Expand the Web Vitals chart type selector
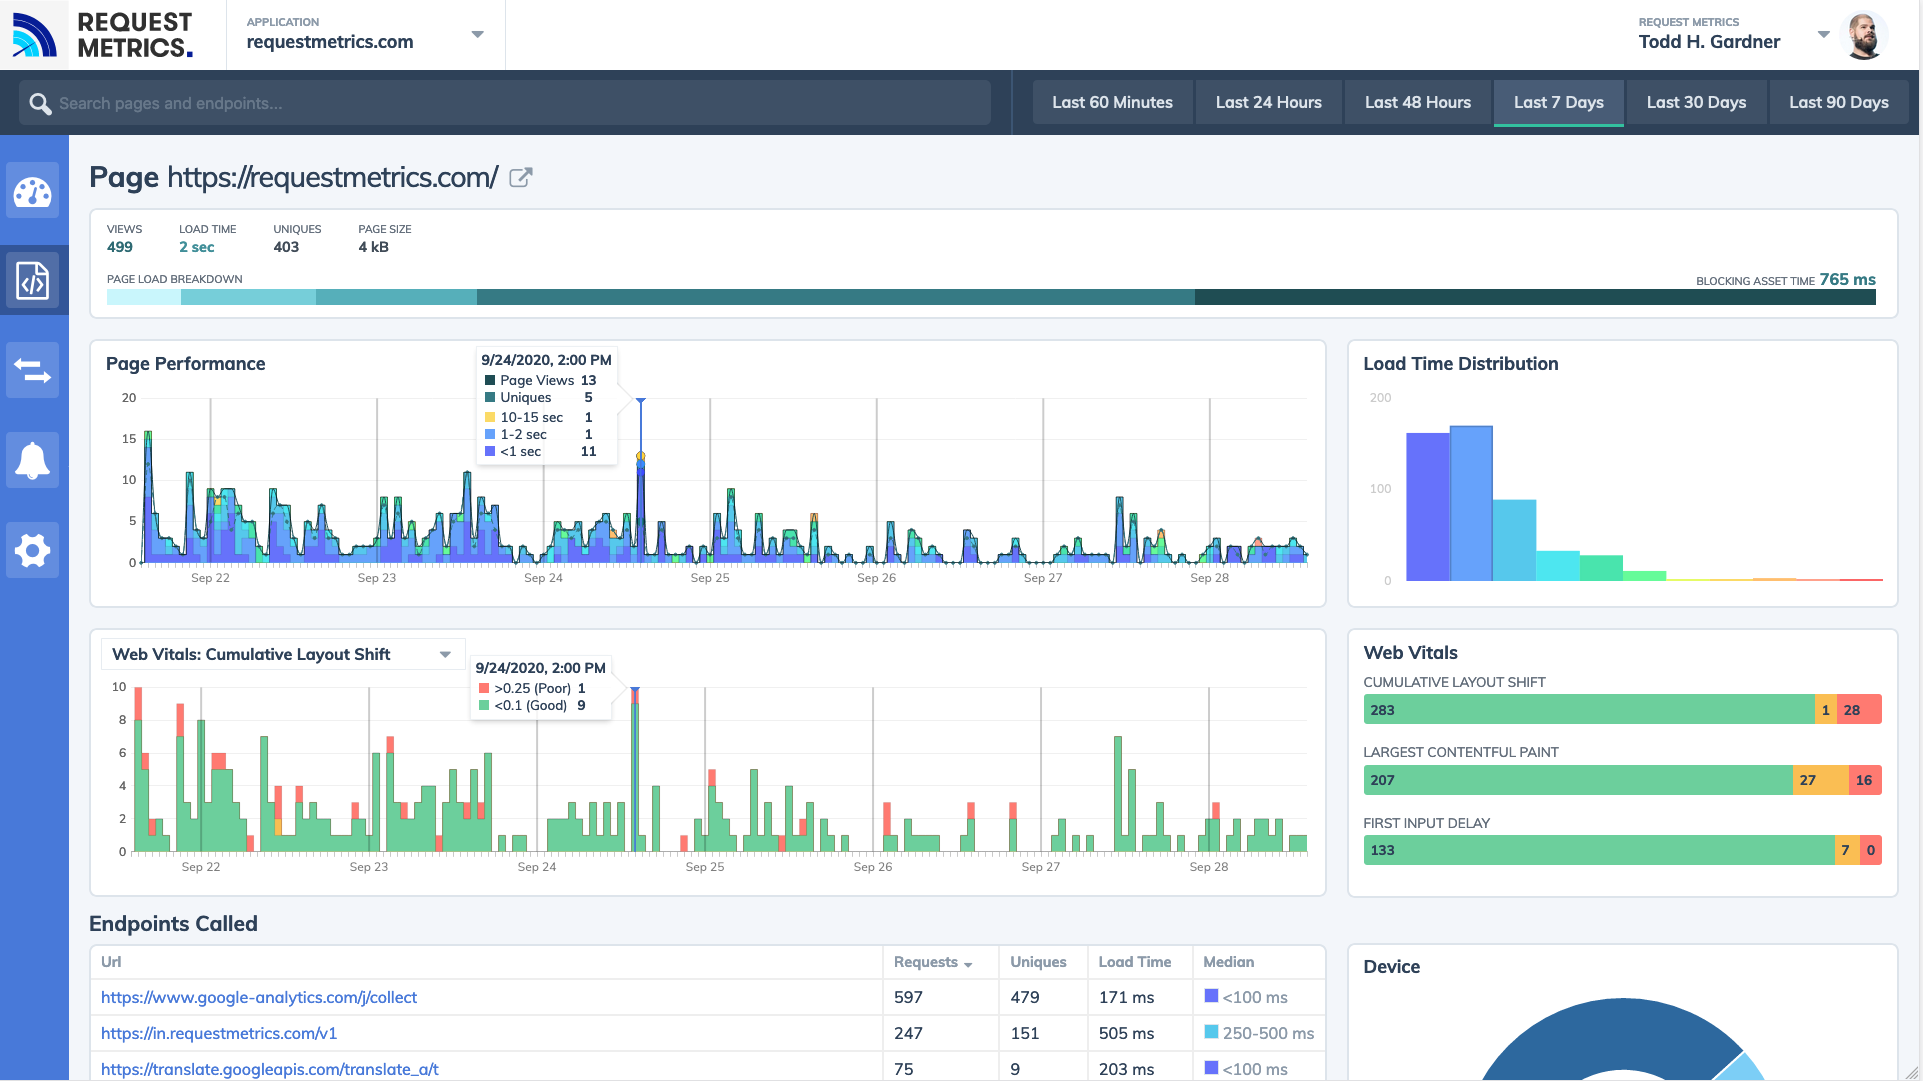This screenshot has height=1081, width=1923. (445, 655)
